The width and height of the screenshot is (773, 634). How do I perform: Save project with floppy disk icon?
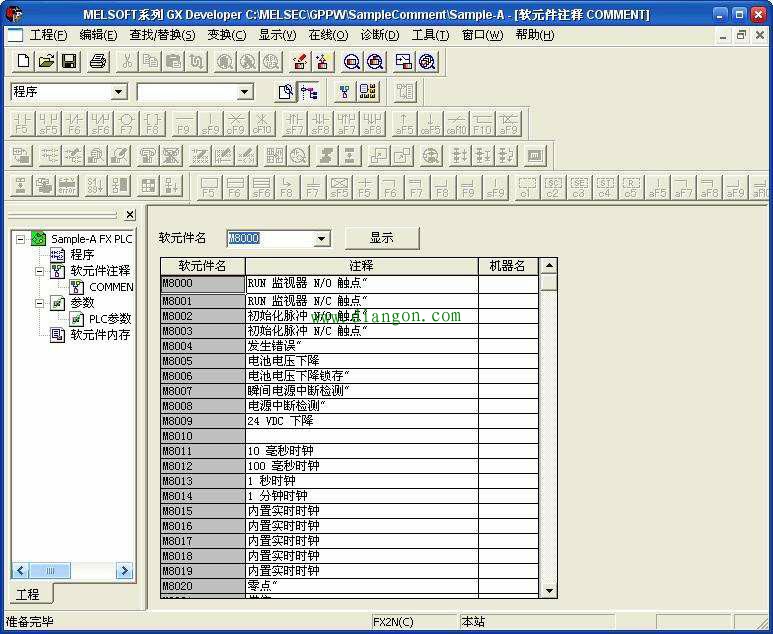70,62
